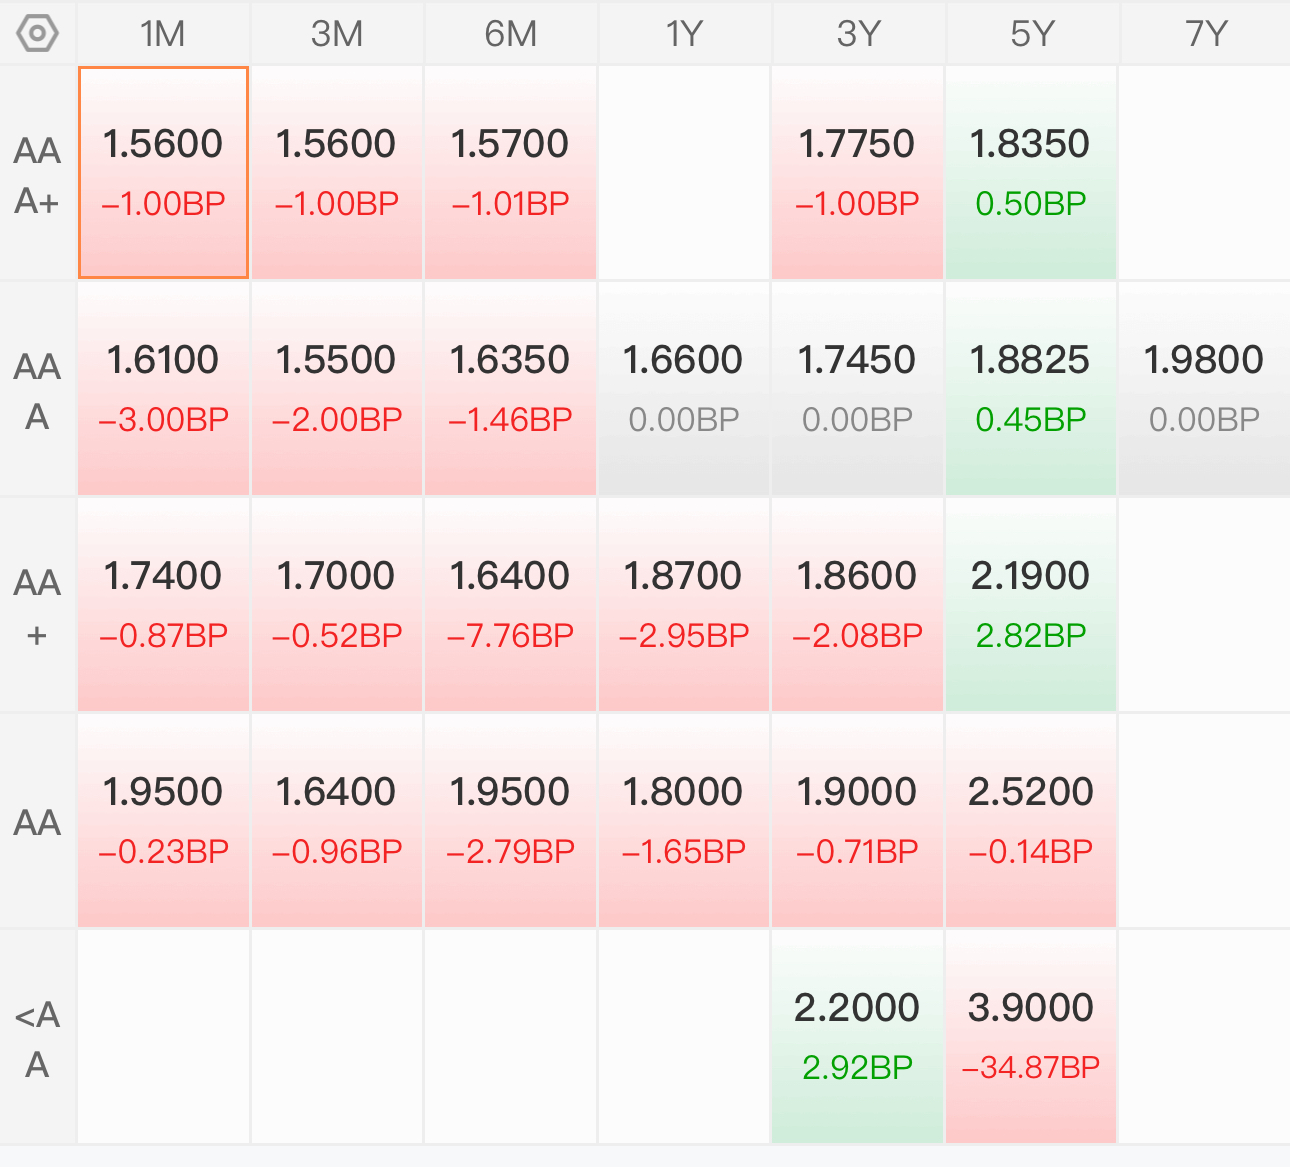Click the AA+ 5Y green cell 2.1900
The image size is (1290, 1167).
[x=1031, y=605]
